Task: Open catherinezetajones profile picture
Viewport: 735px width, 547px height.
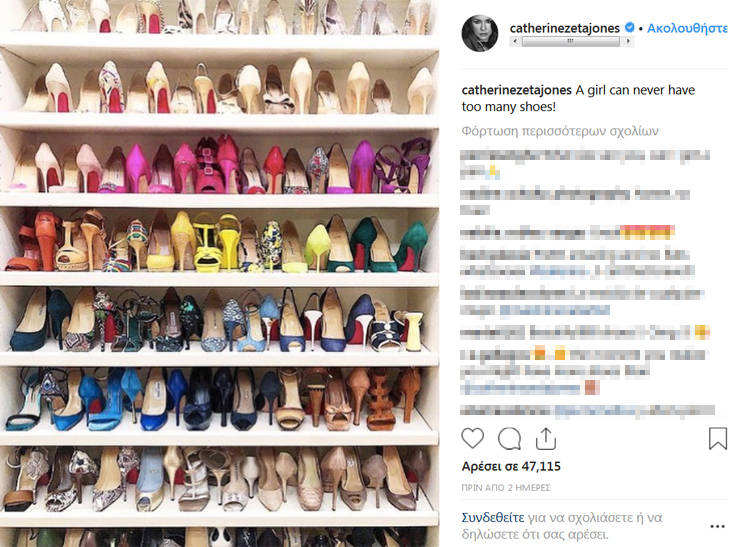Action: 480,33
